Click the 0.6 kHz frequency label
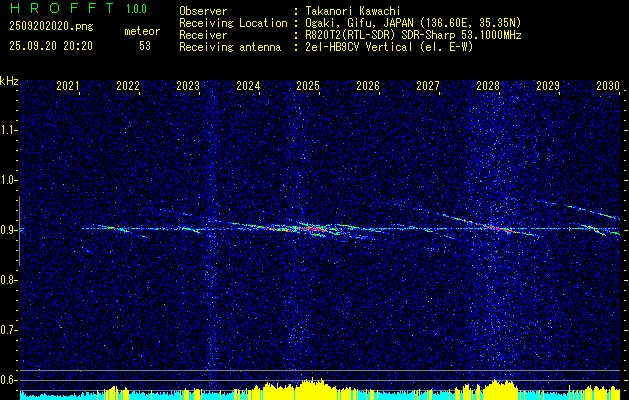The image size is (629, 400). click(8, 380)
